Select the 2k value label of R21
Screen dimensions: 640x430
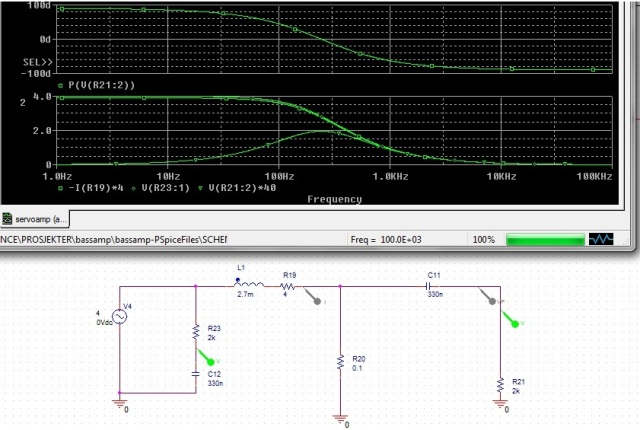pos(516,391)
